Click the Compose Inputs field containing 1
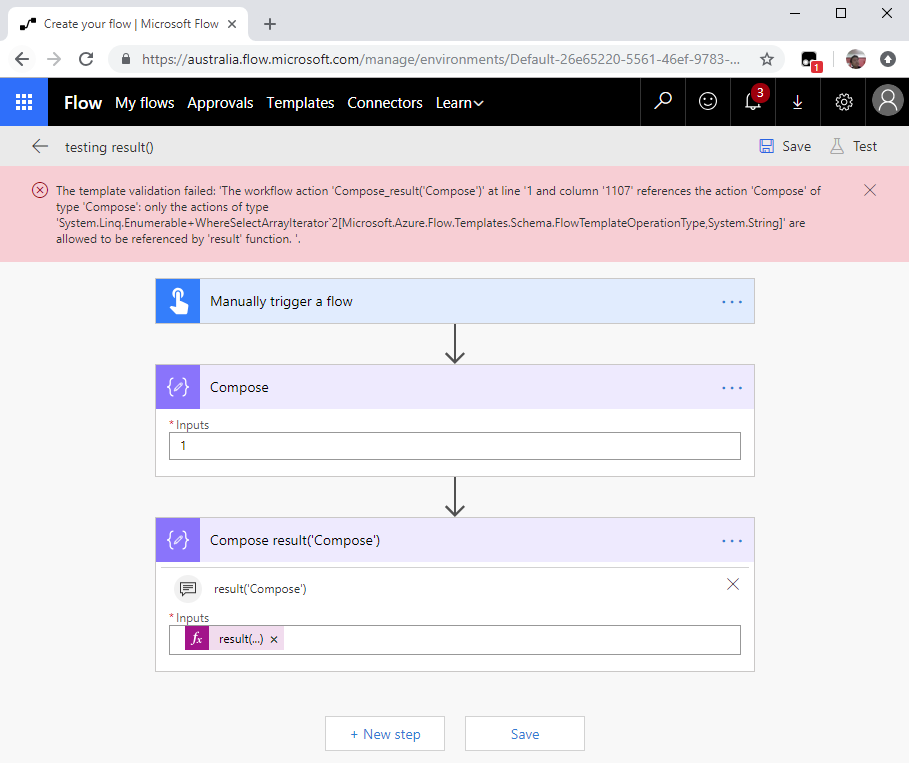The width and height of the screenshot is (909, 763). pyautogui.click(x=455, y=446)
